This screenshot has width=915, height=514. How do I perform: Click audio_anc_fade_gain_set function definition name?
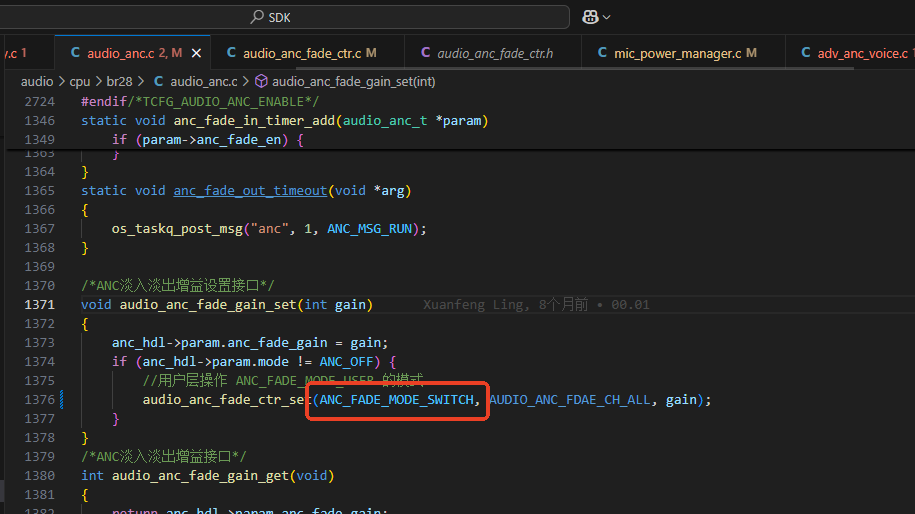pos(208,305)
